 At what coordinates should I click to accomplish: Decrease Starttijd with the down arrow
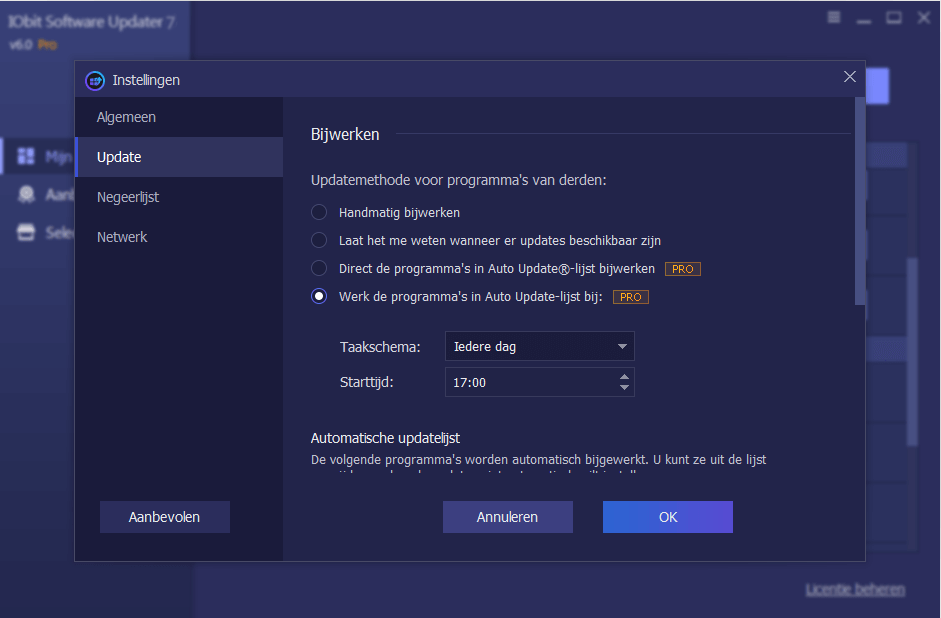(x=625, y=387)
